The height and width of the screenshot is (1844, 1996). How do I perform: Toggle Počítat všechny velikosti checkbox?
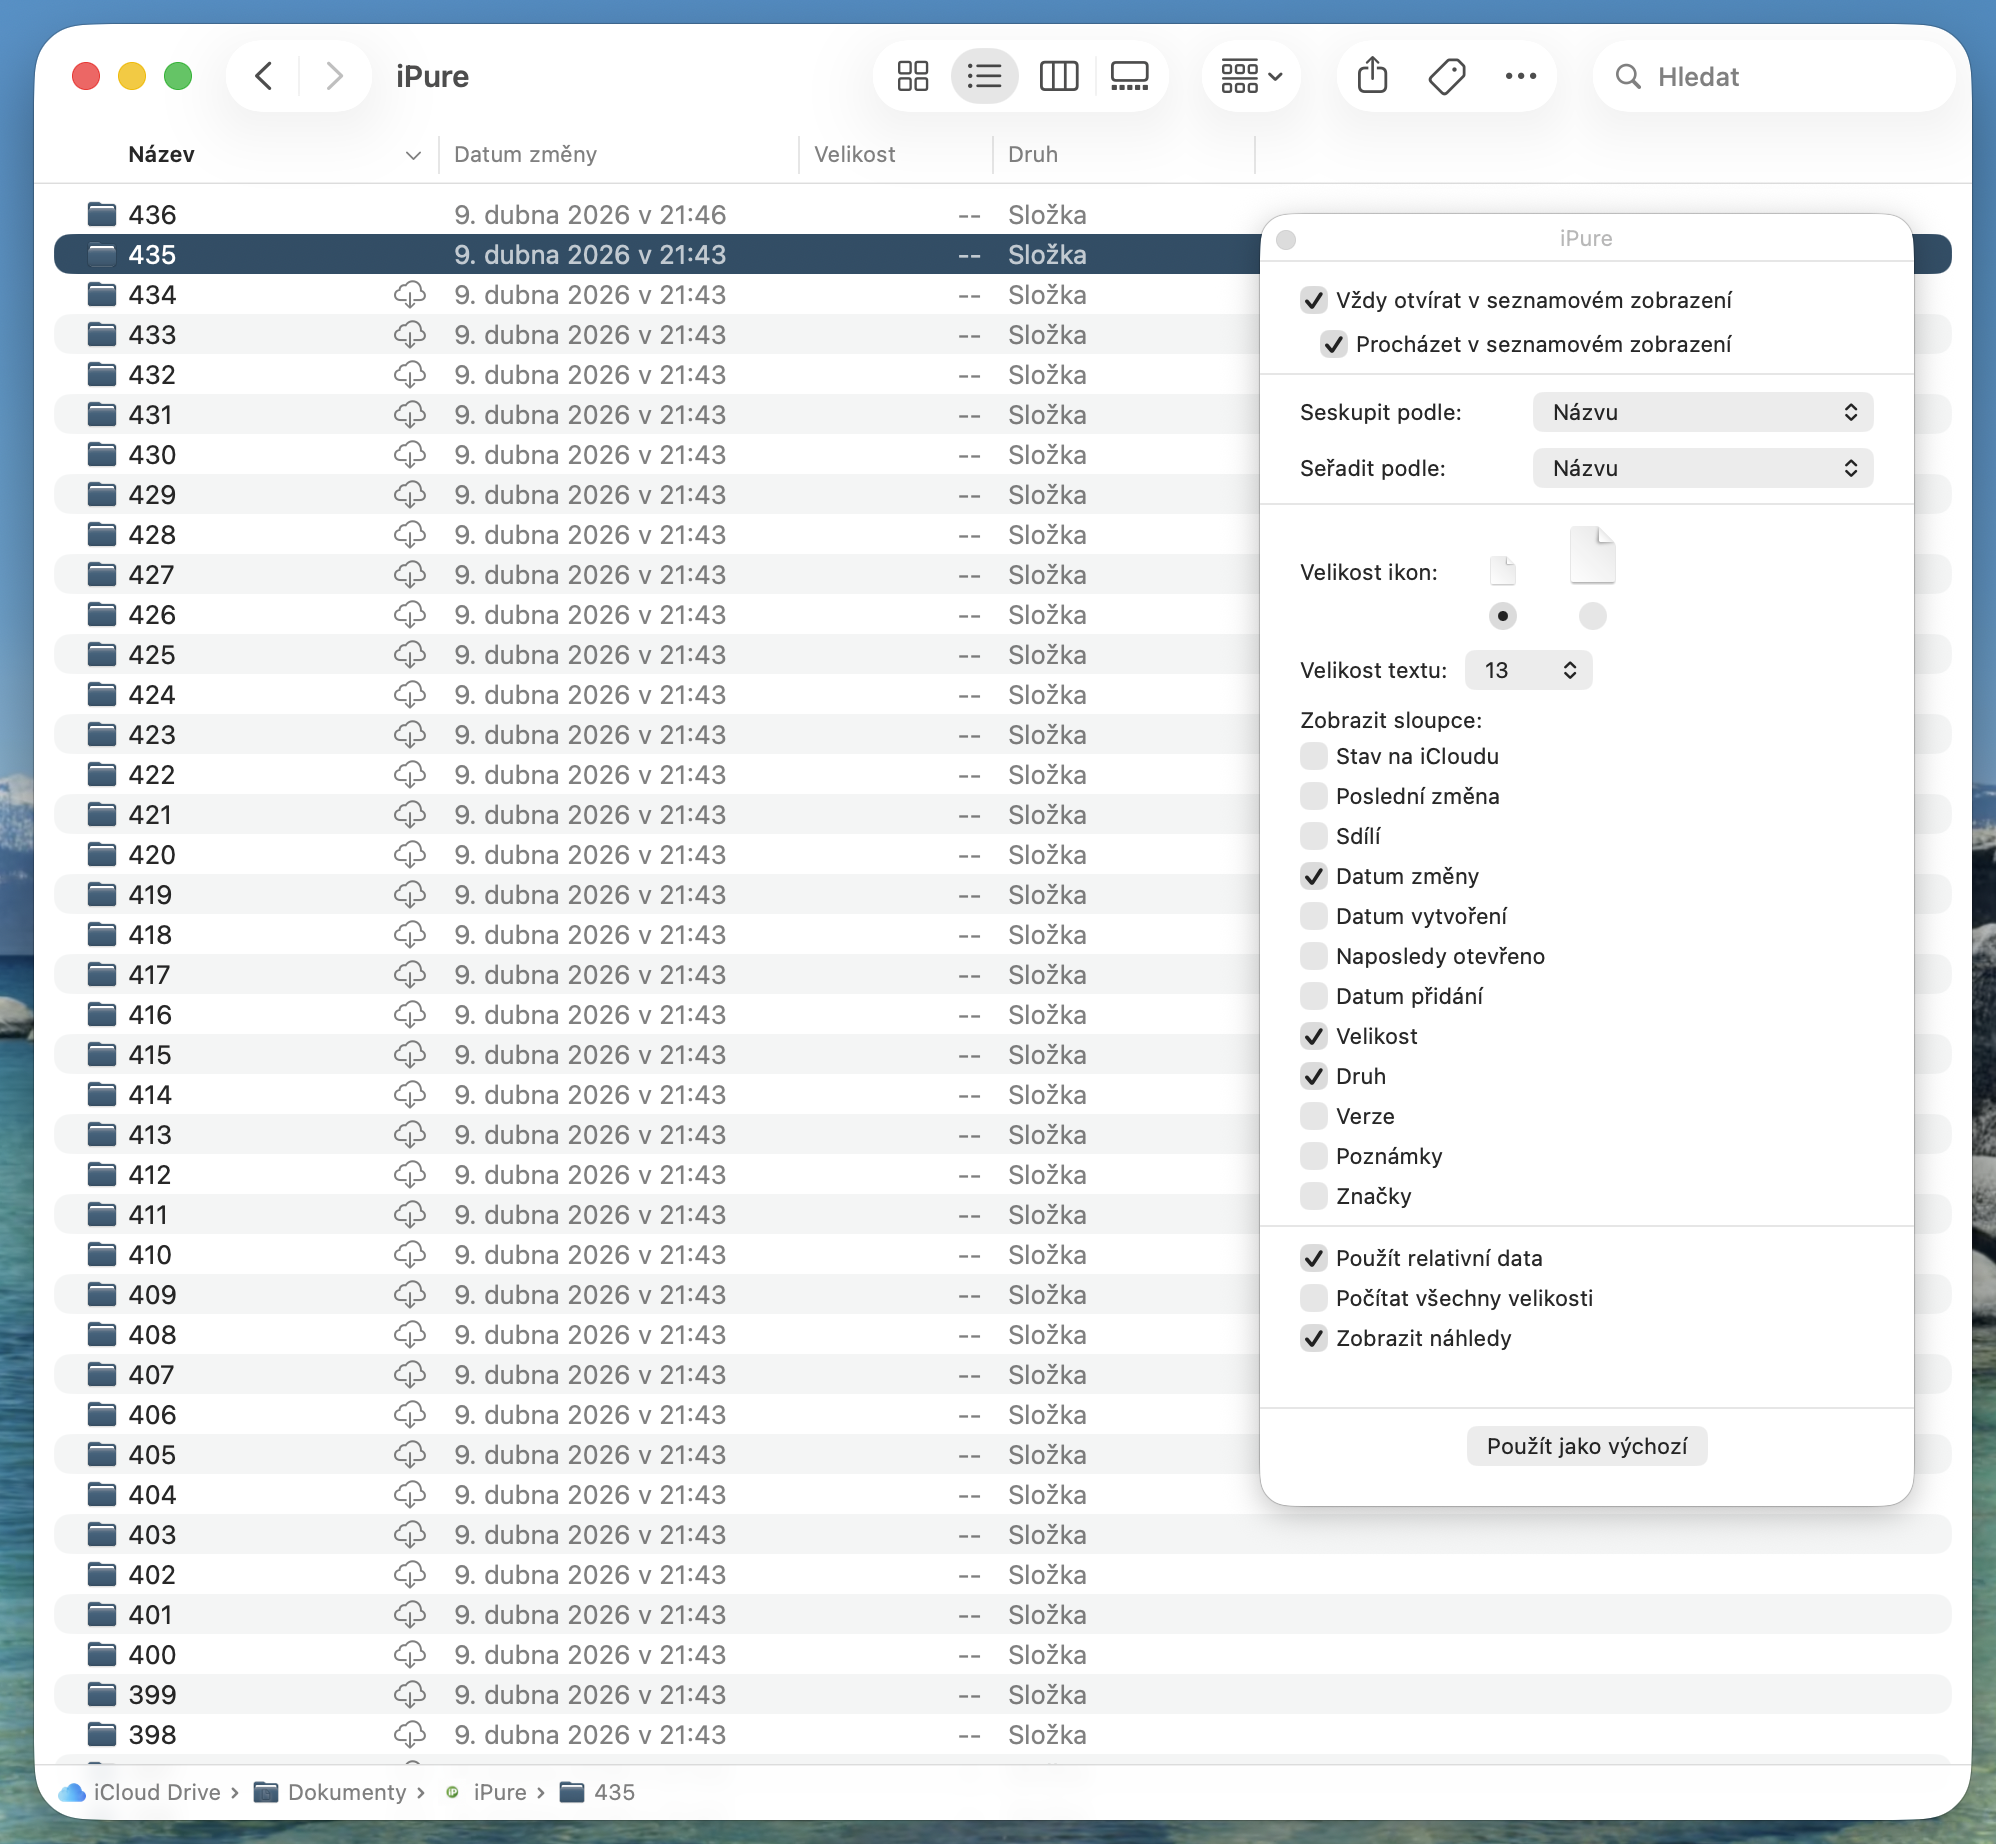(1313, 1298)
